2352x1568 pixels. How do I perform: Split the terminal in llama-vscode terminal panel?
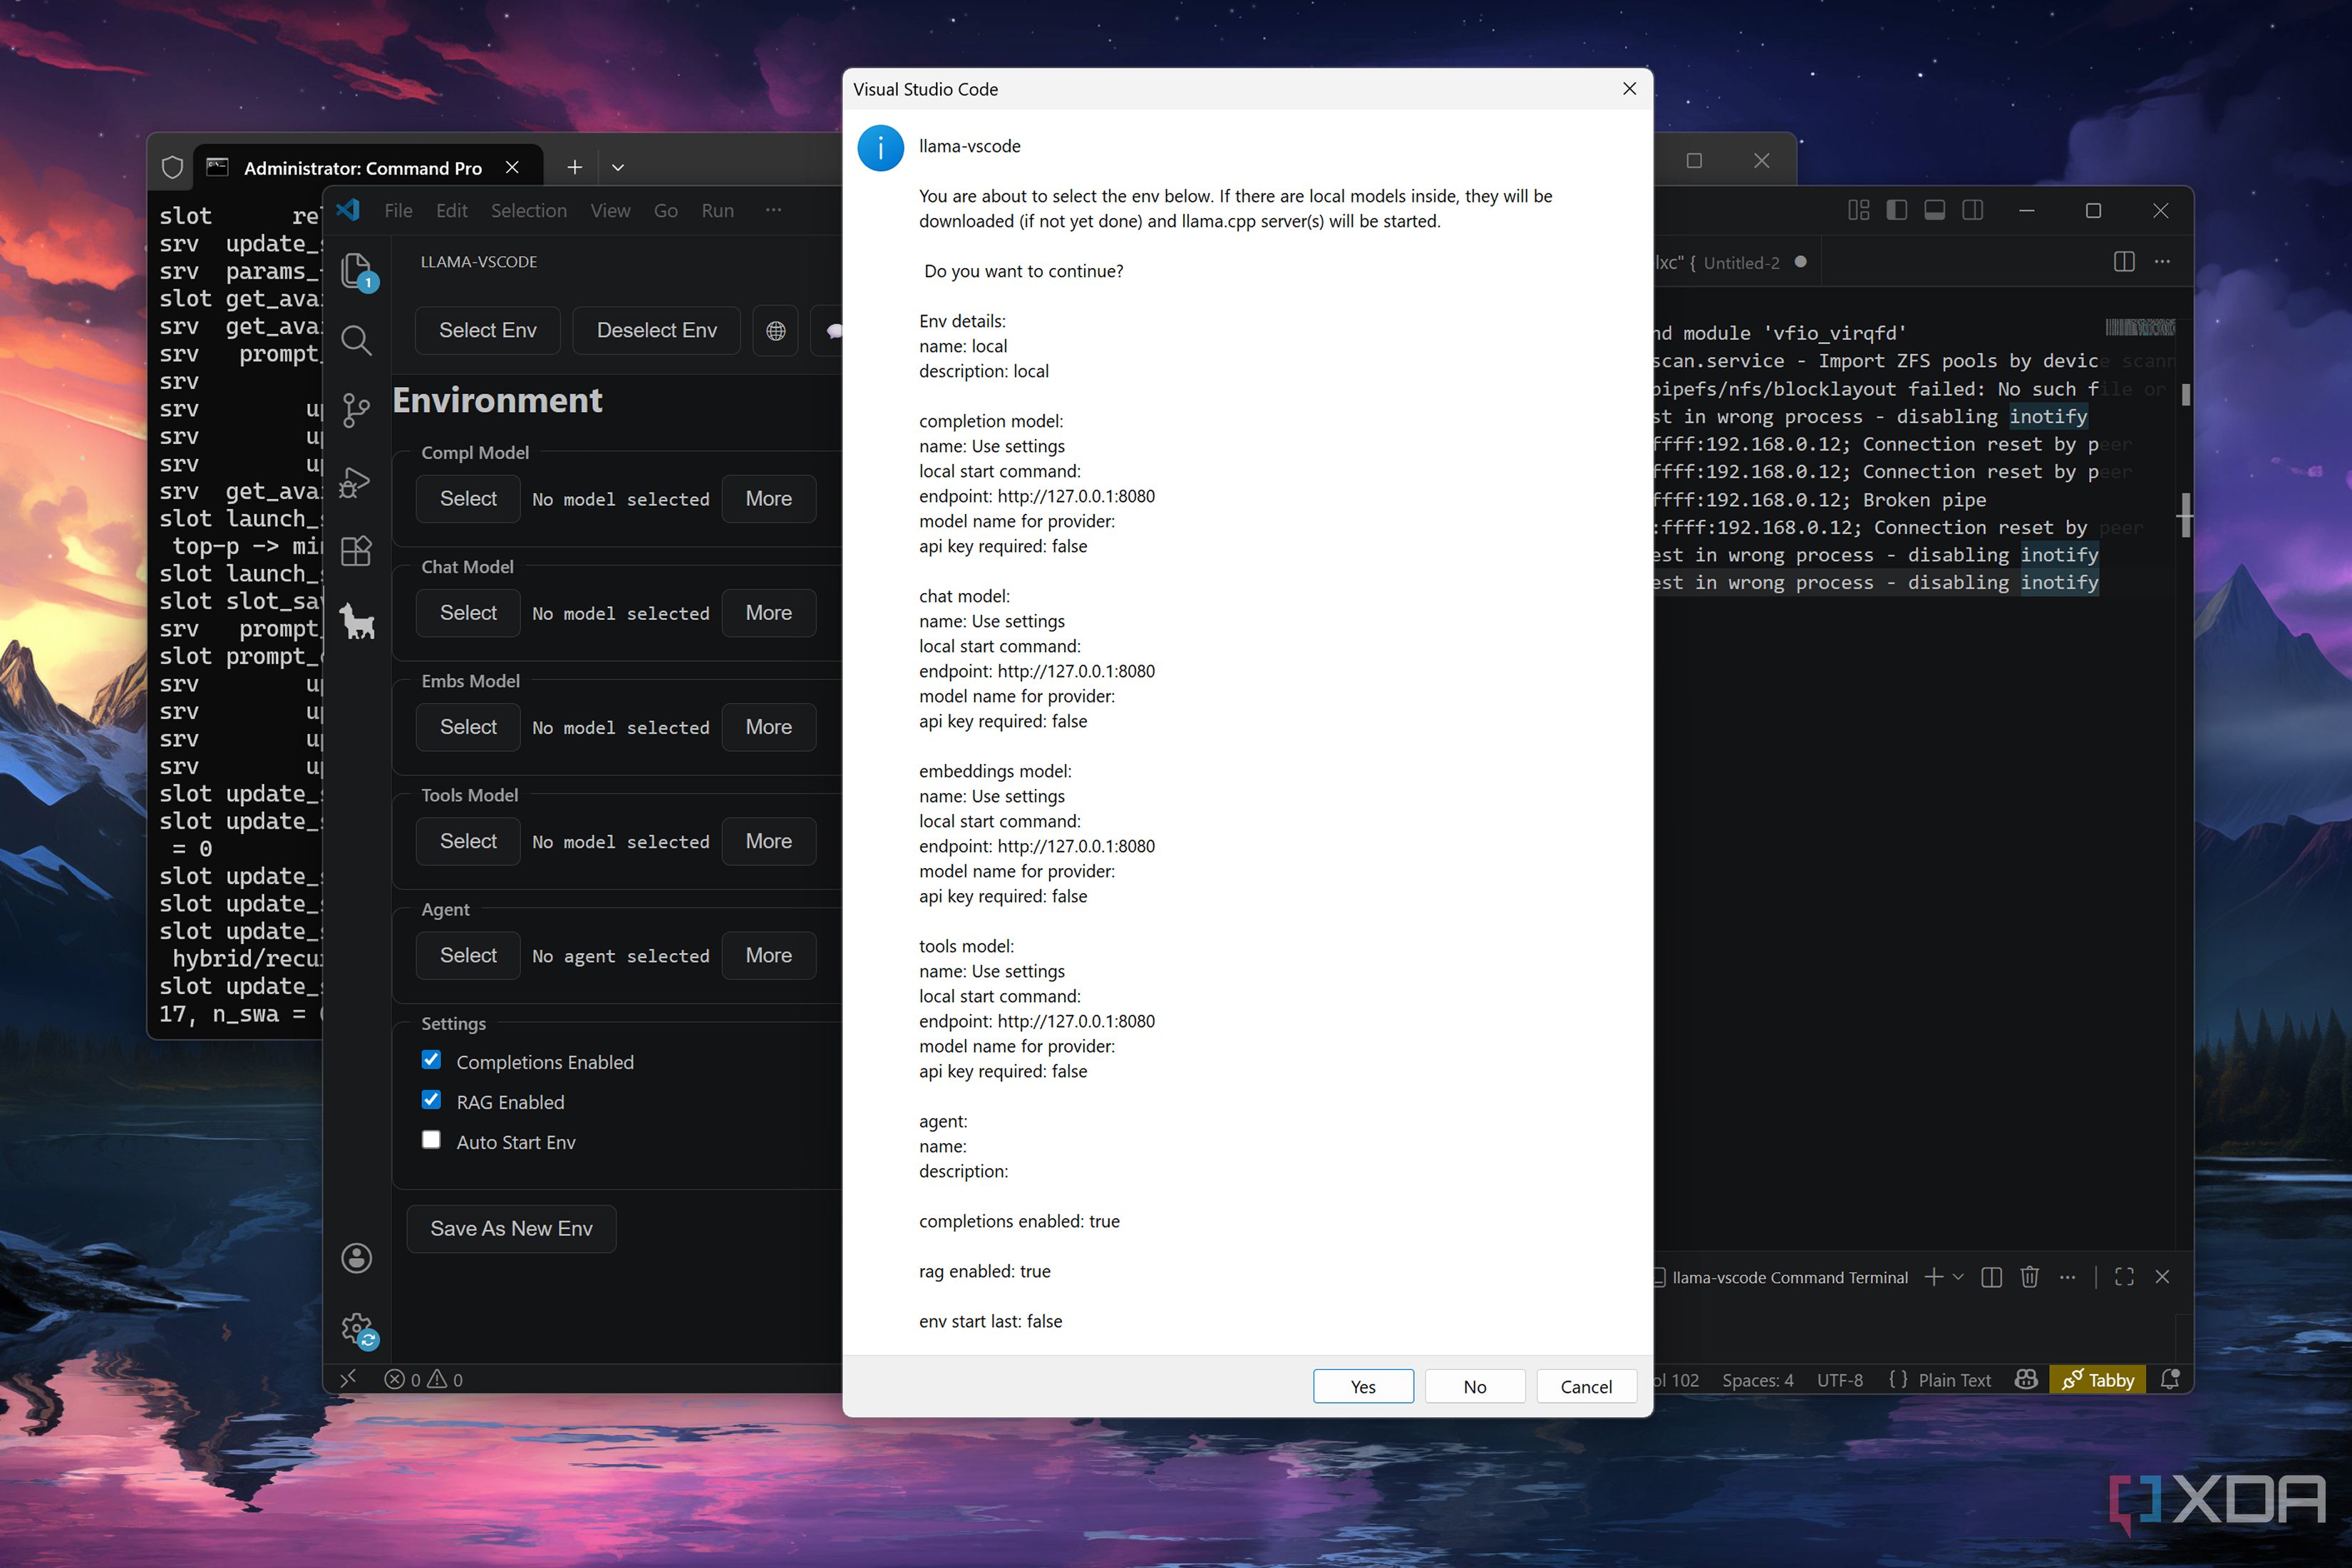[1991, 1277]
